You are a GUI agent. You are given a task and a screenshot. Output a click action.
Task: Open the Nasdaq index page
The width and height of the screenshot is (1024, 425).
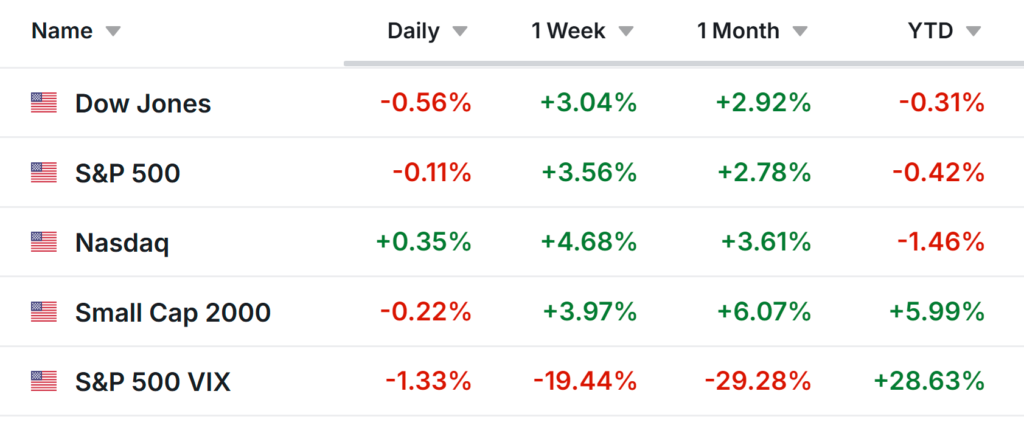[122, 242]
